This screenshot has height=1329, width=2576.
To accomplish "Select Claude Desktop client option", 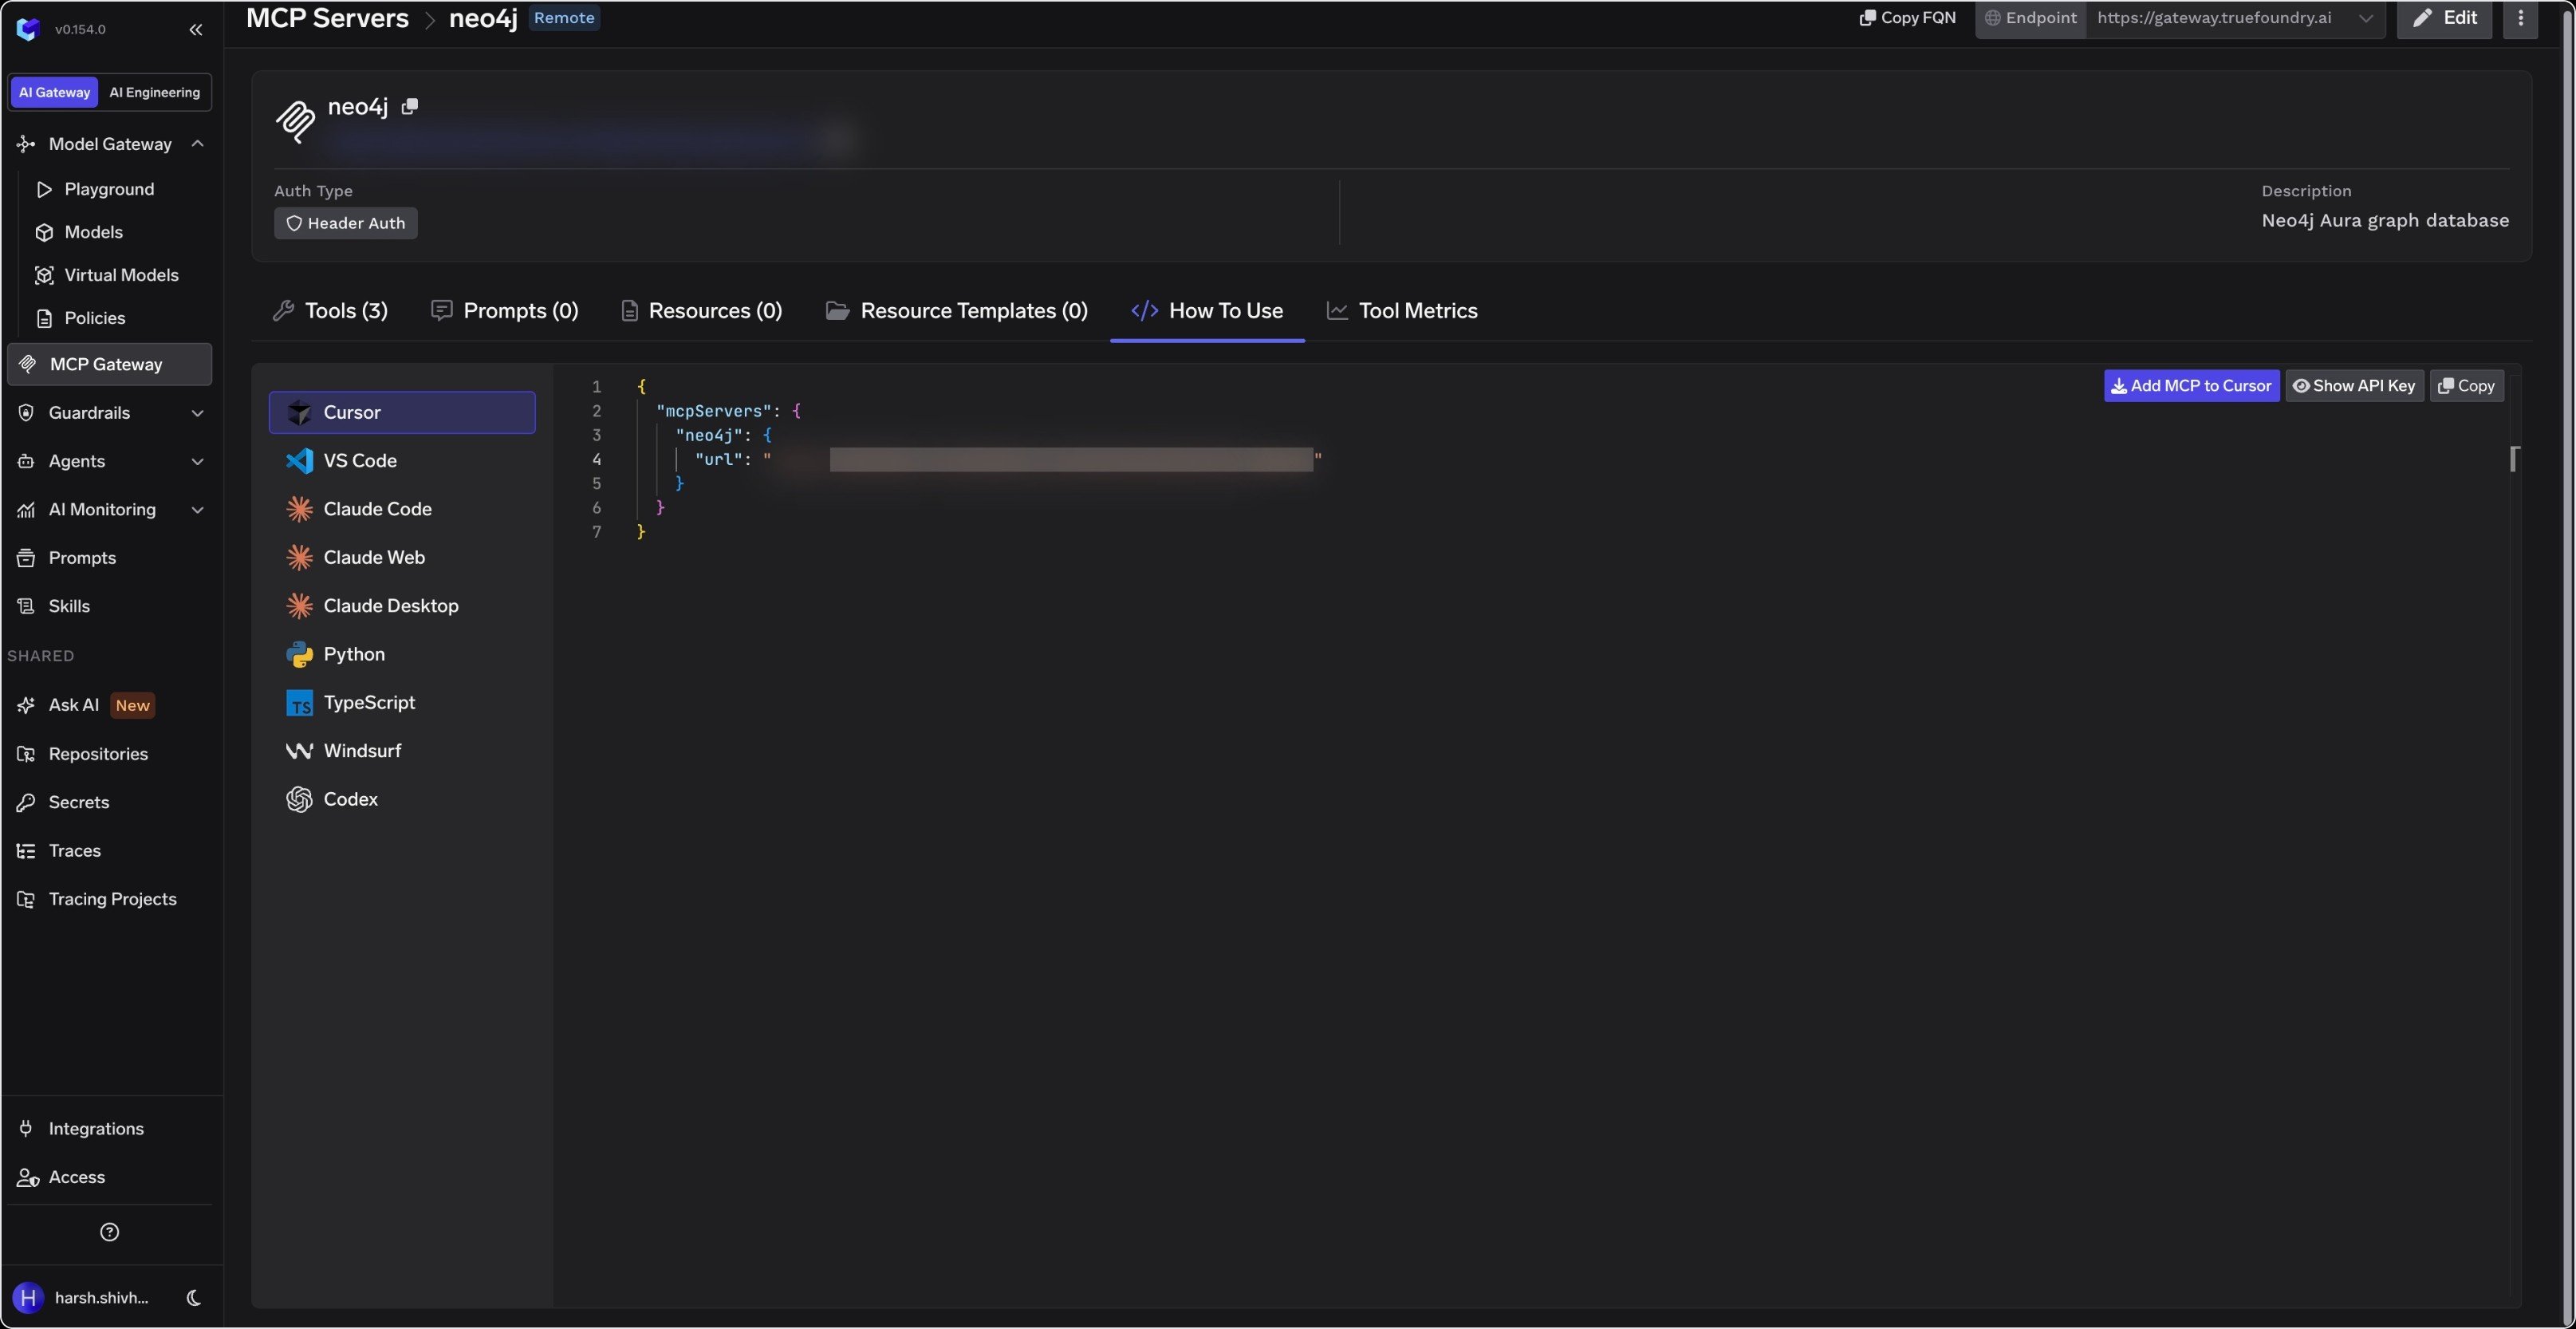I will point(402,606).
